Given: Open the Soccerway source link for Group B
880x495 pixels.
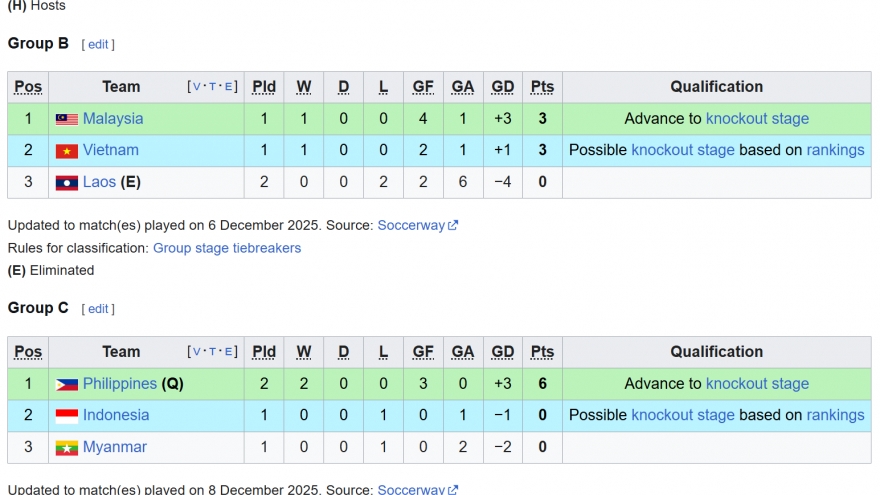Looking at the screenshot, I should 411,226.
